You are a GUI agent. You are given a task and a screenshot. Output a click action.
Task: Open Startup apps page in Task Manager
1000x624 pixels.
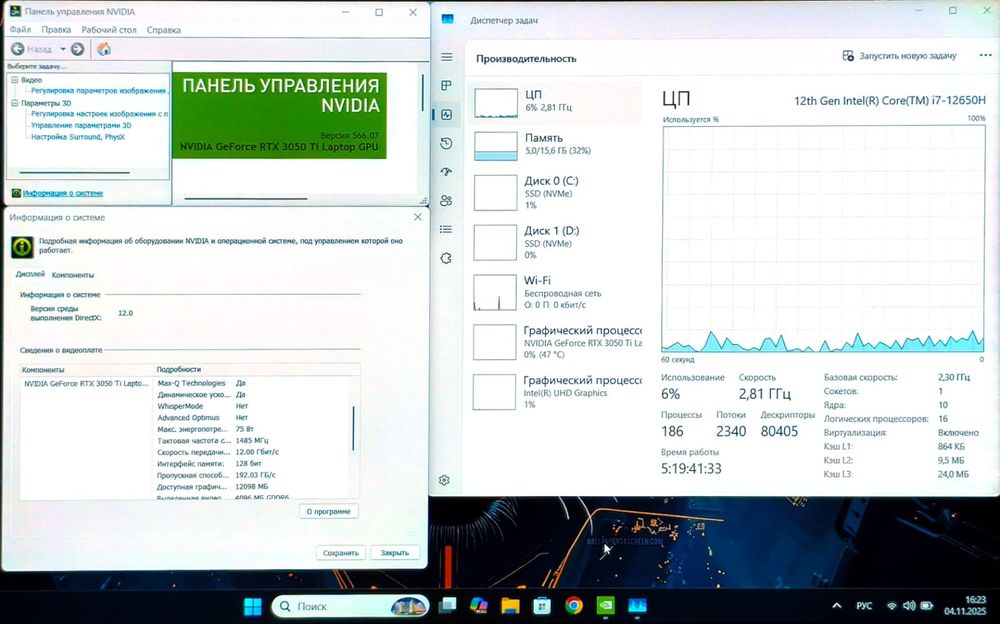[x=446, y=172]
